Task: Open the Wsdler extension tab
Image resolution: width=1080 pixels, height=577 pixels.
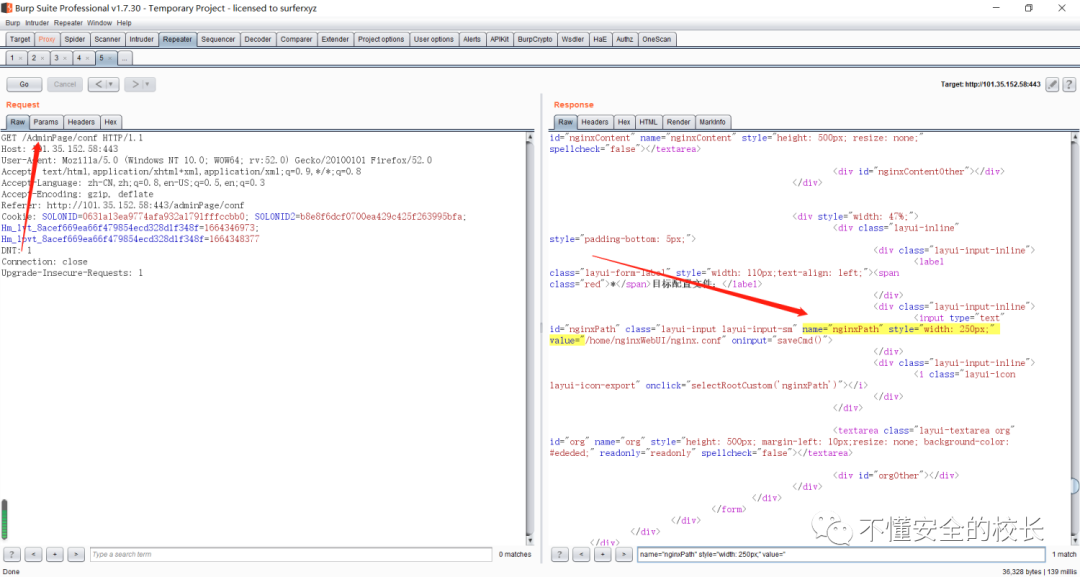Action: click(x=572, y=39)
